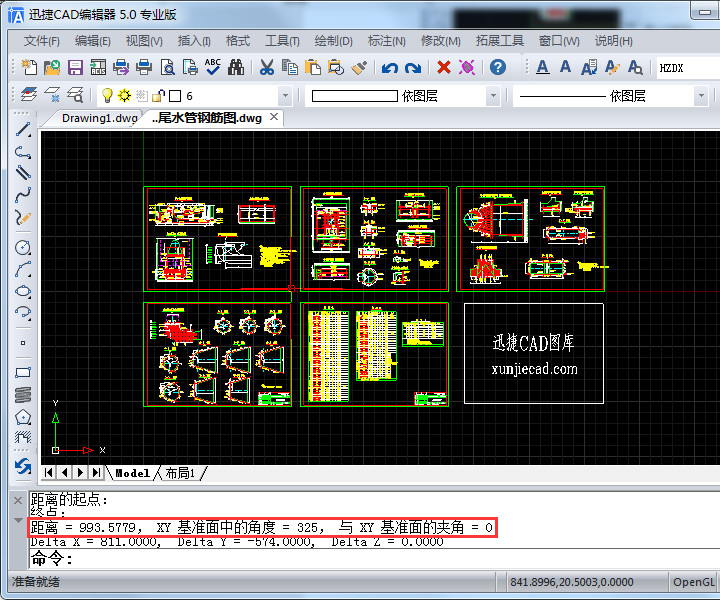Screen dimensions: 720x600
Task: Select the Polygon tool
Action: (23, 417)
